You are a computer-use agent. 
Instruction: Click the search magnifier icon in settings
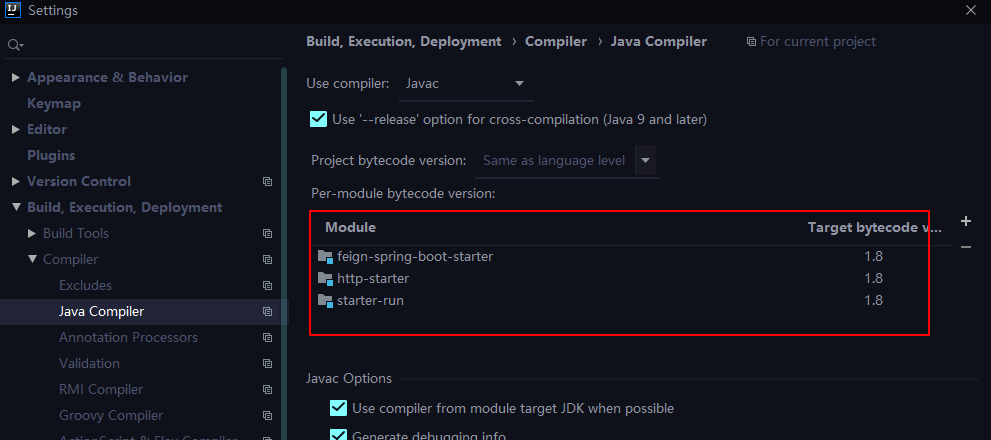coord(15,45)
